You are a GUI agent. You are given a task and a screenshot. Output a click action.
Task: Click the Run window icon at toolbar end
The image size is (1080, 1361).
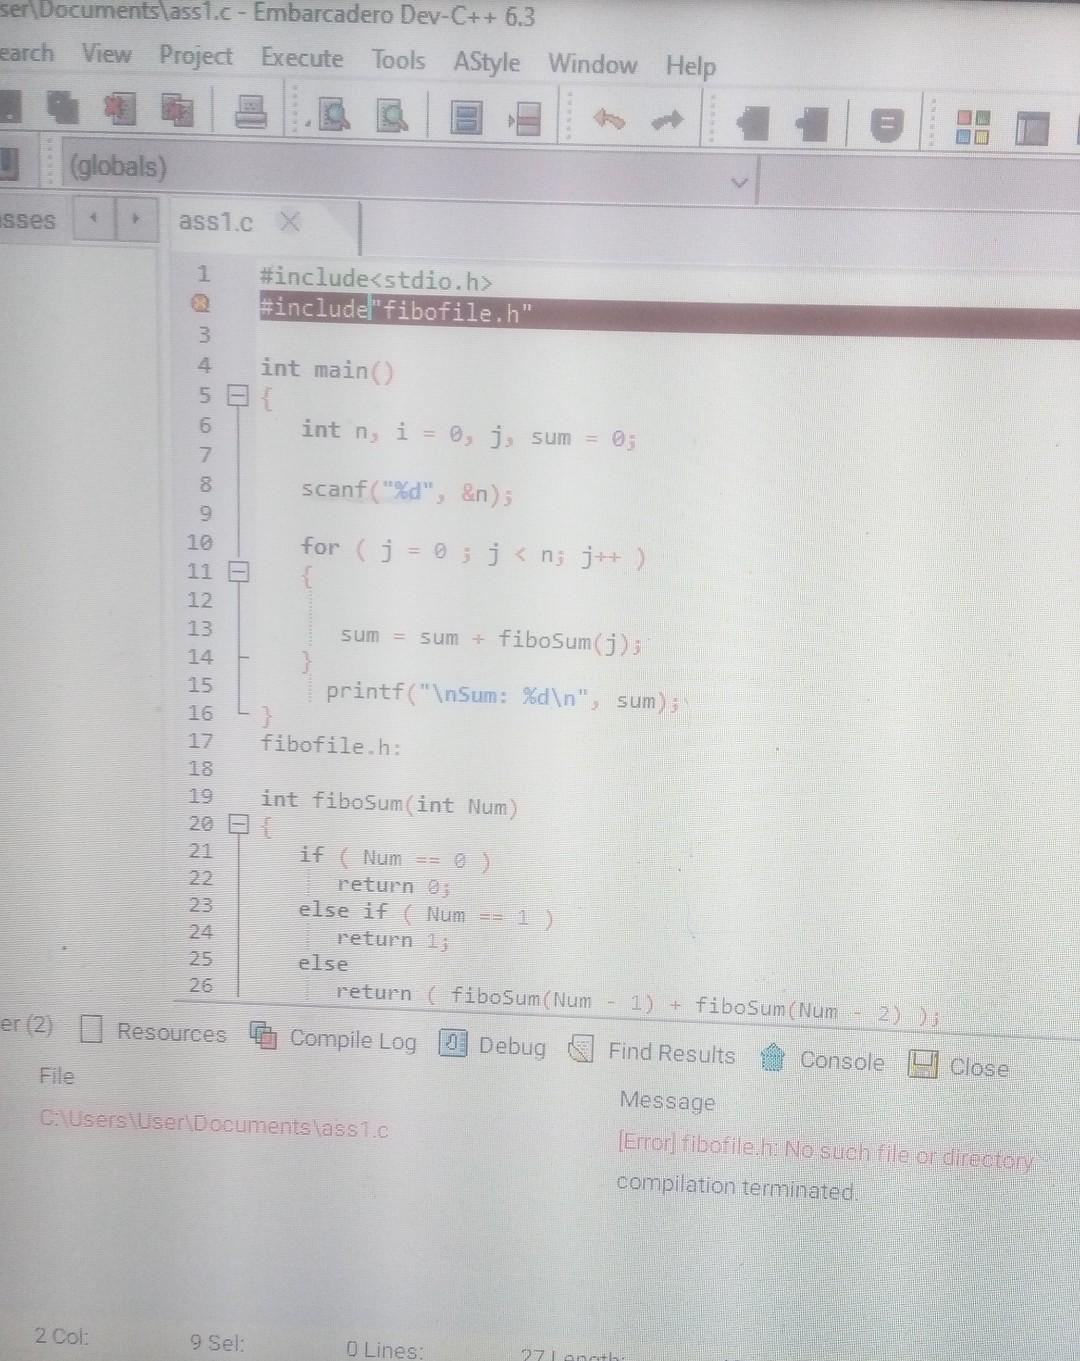point(1032,128)
